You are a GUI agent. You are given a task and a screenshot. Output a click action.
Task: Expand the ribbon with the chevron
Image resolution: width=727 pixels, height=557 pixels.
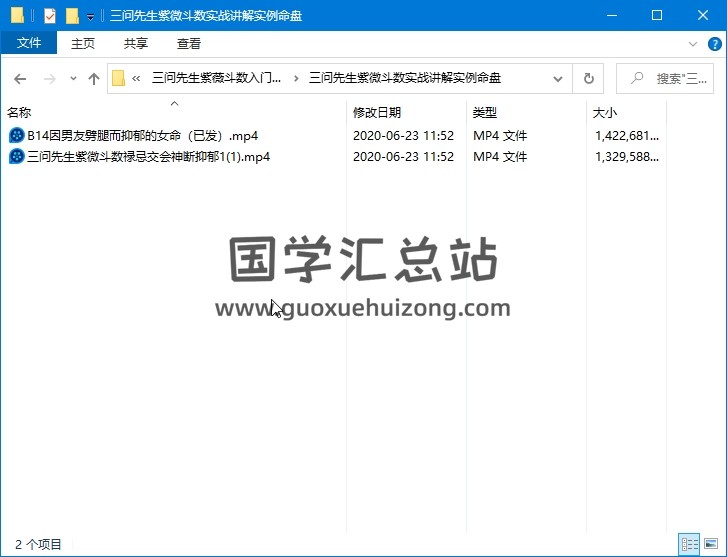[x=693, y=44]
